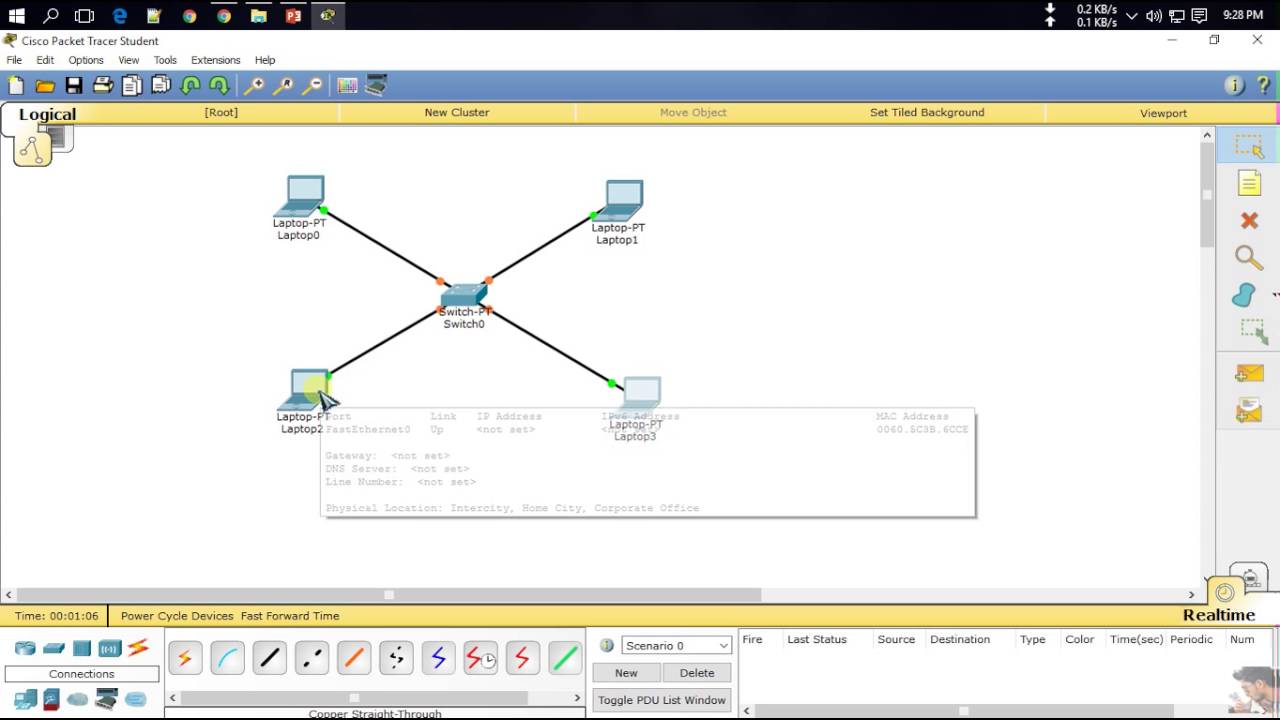This screenshot has width=1280, height=720.
Task: Select the automatic connection type lightning icon
Action: (x=185, y=658)
